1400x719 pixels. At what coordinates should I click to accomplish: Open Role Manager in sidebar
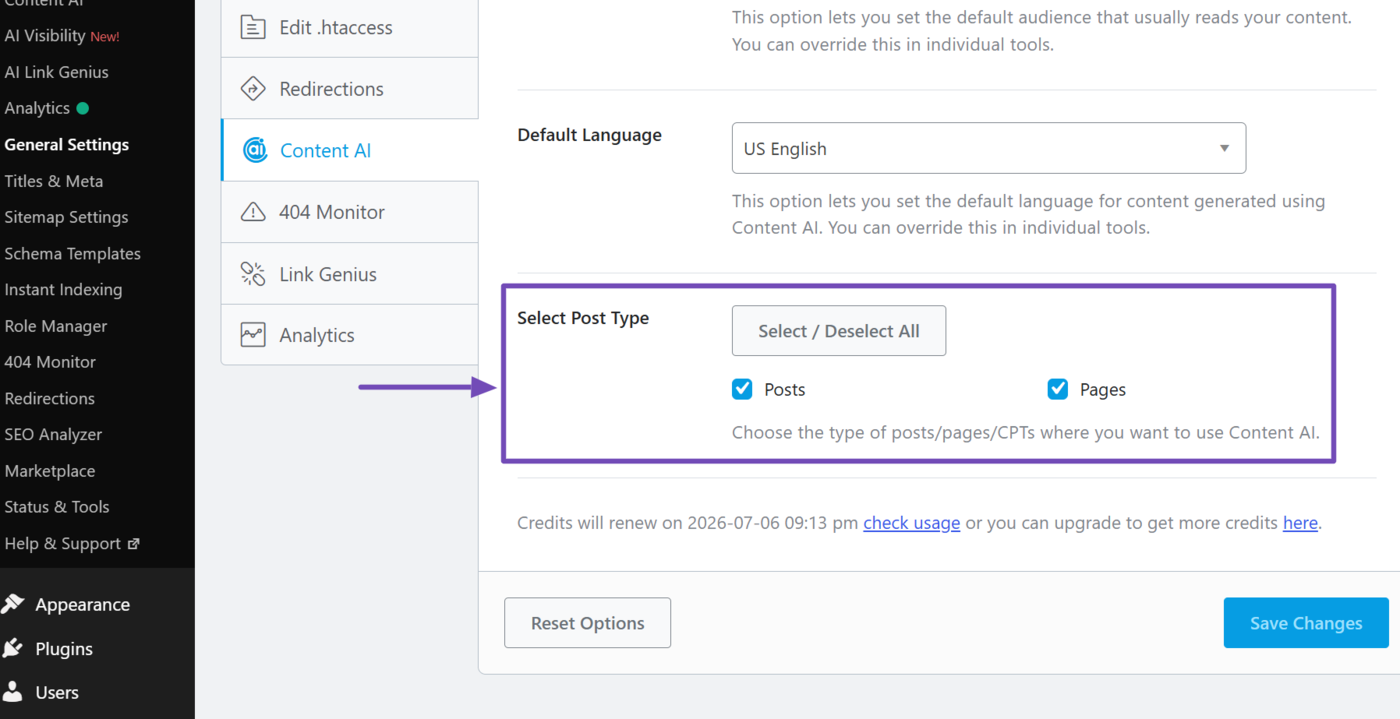click(x=56, y=326)
